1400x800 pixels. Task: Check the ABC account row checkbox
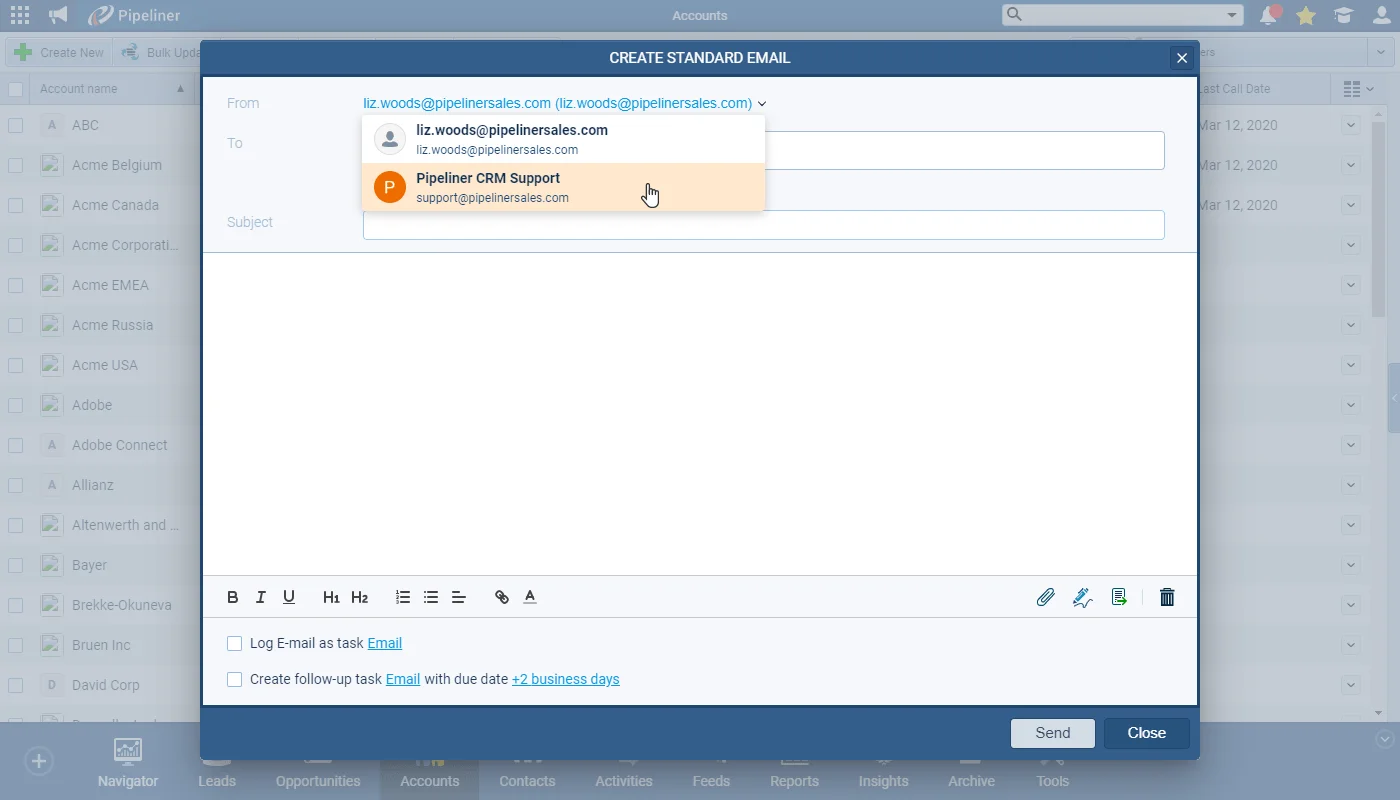click(x=15, y=125)
